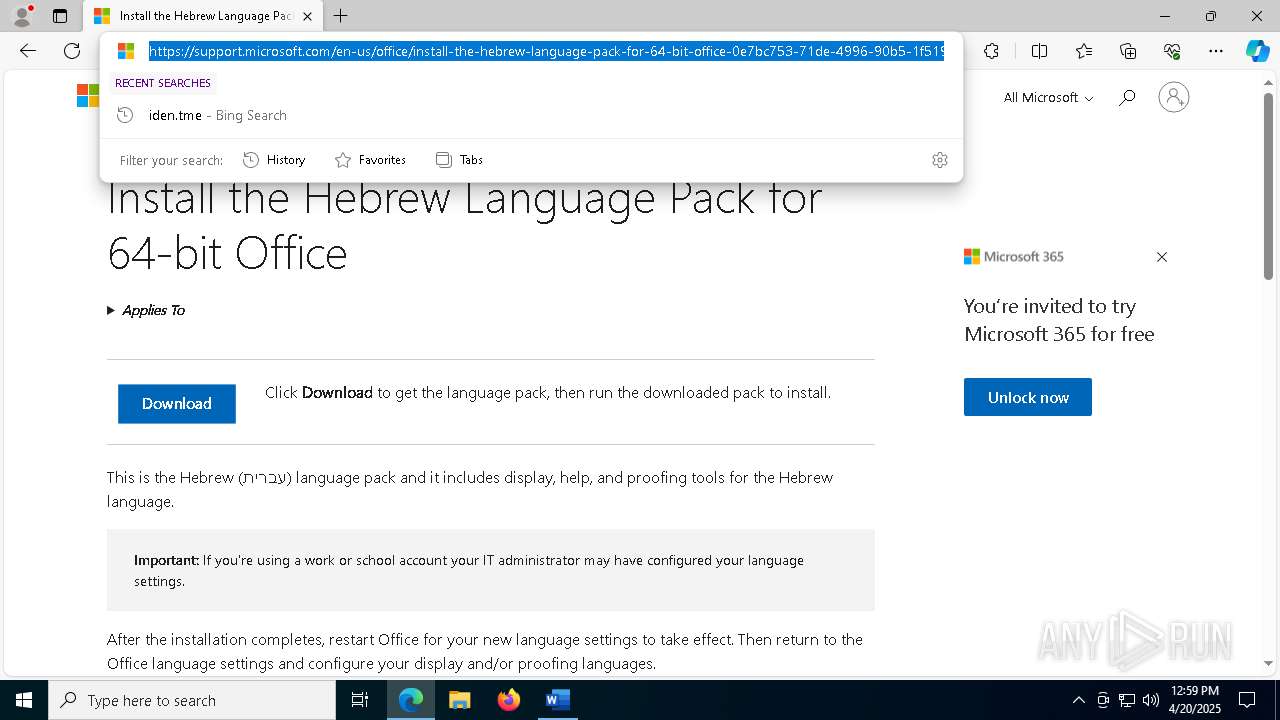This screenshot has width=1280, height=720.
Task: Open the Windows Start menu
Action: point(24,700)
